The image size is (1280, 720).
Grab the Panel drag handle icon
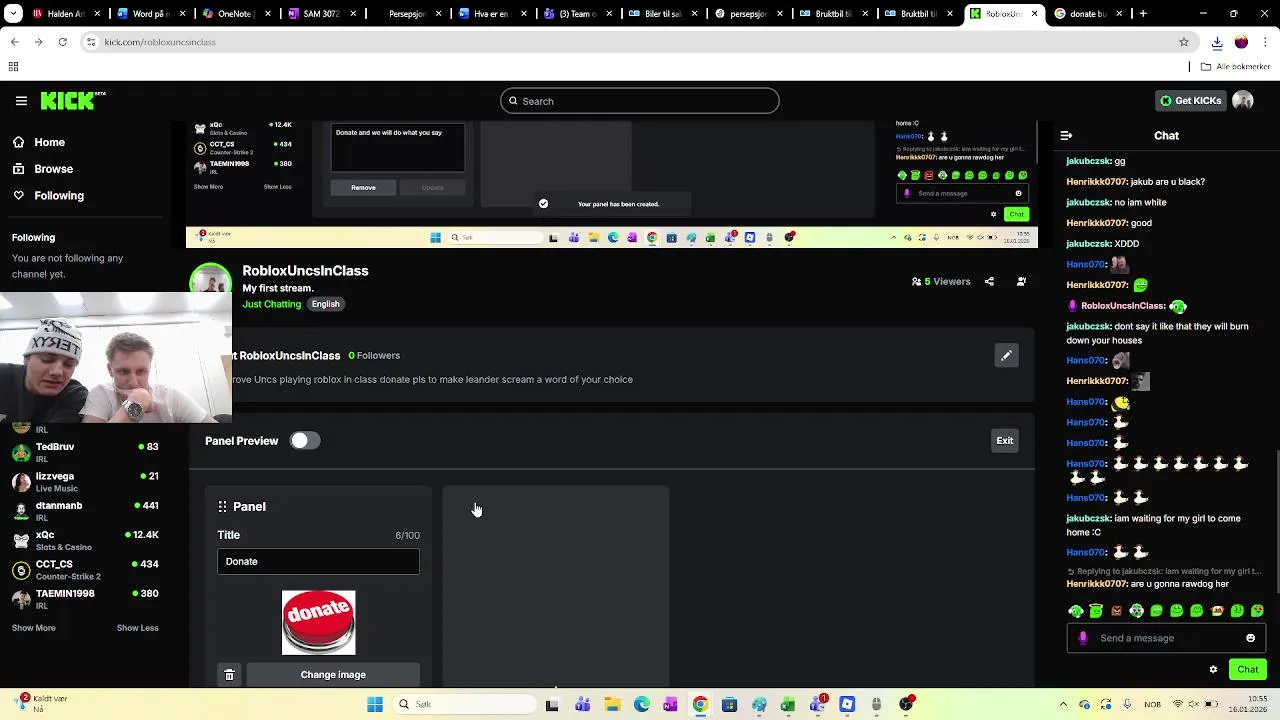[222, 507]
